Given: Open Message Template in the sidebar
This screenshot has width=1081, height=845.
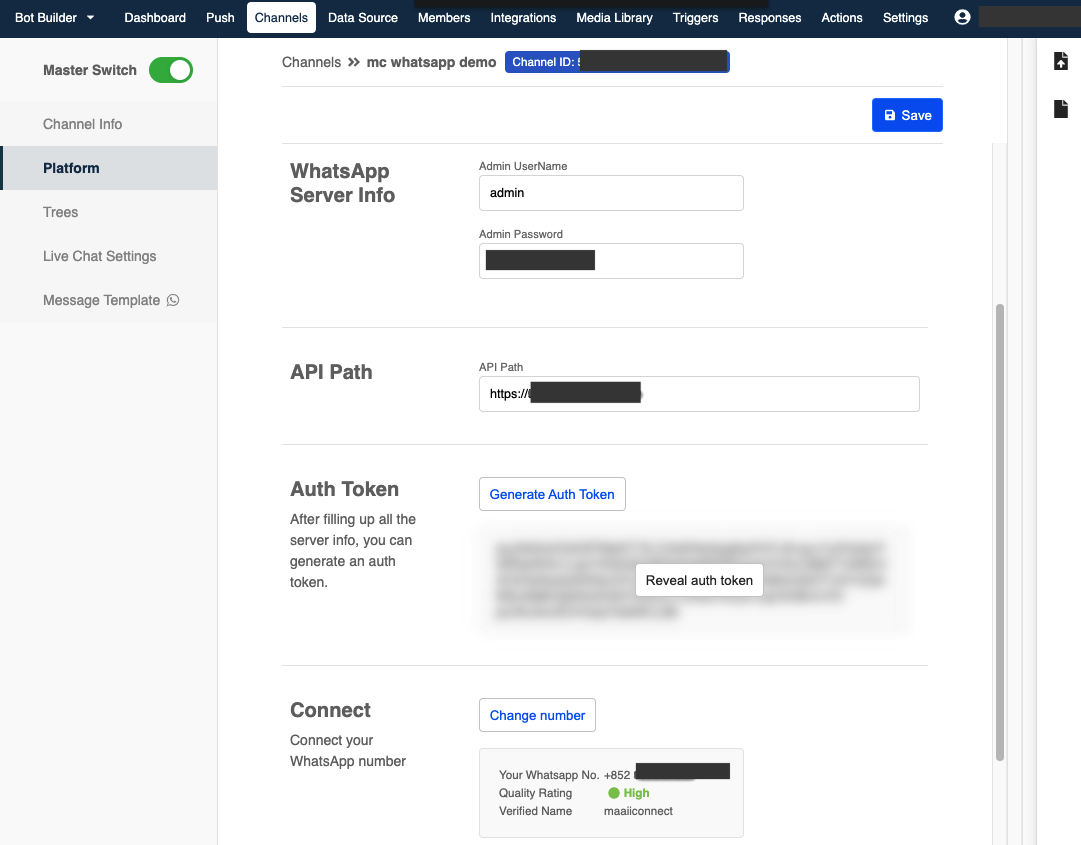Looking at the screenshot, I should tap(109, 301).
